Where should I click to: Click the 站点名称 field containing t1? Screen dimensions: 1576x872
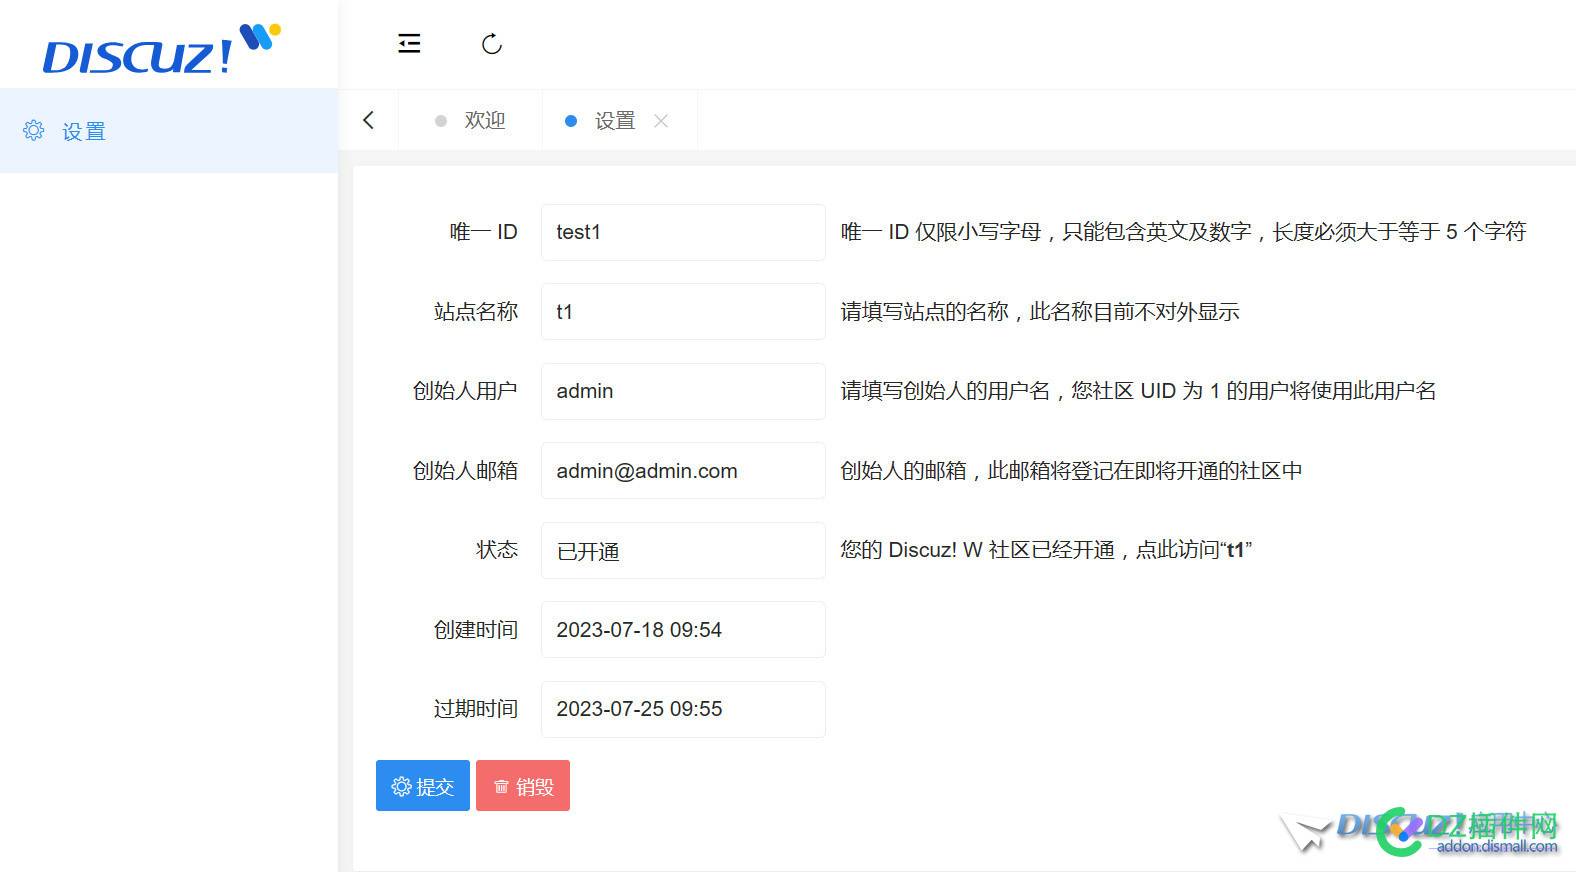click(683, 312)
